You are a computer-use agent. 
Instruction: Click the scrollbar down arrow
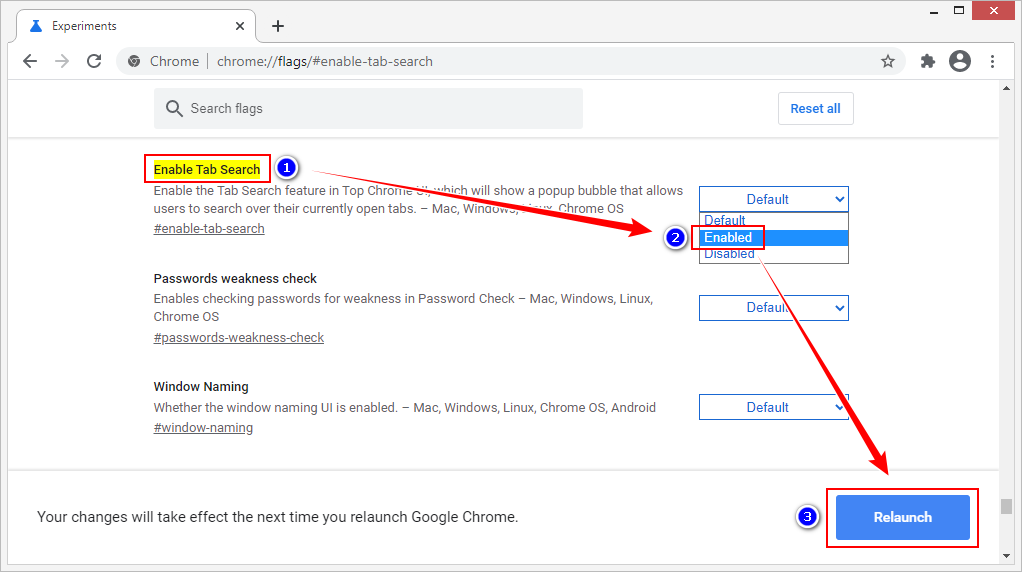click(1006, 556)
